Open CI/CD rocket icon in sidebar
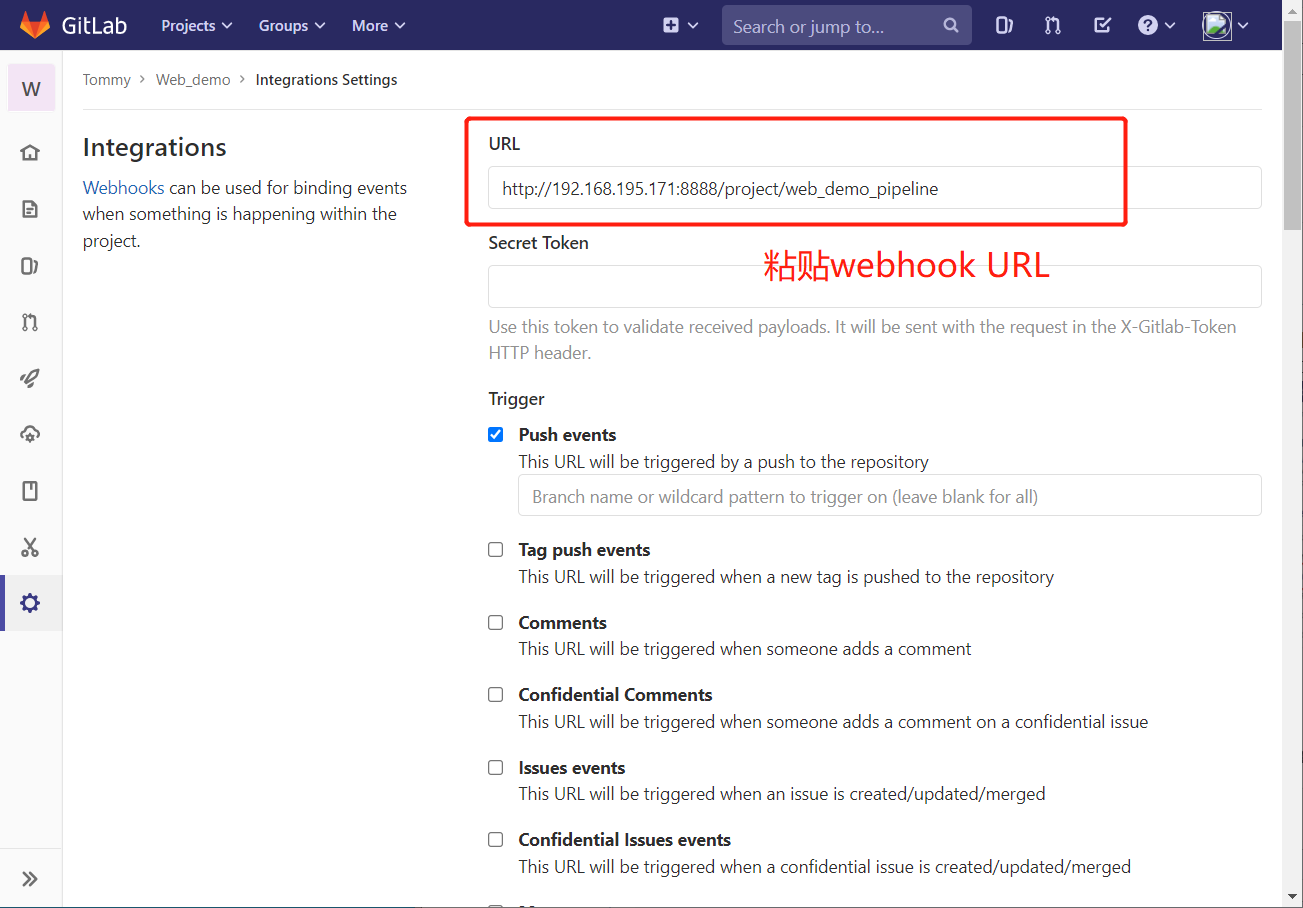Viewport: 1303px width, 908px height. 30,378
